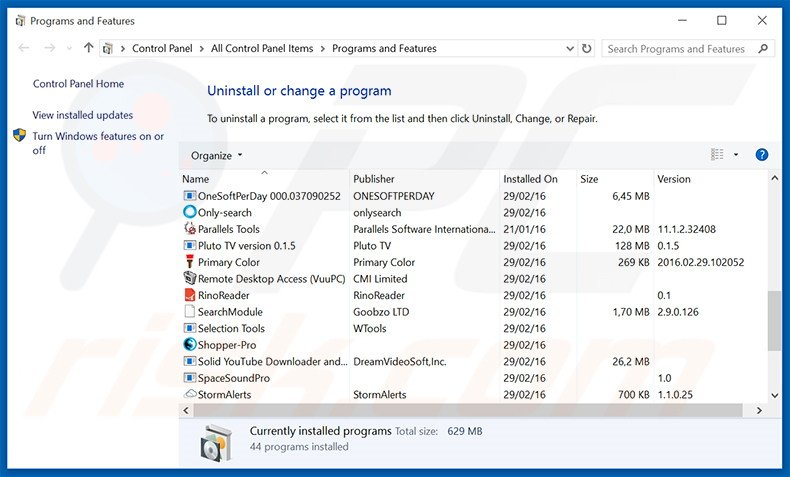Click the Selection Tools icon

pyautogui.click(x=189, y=328)
